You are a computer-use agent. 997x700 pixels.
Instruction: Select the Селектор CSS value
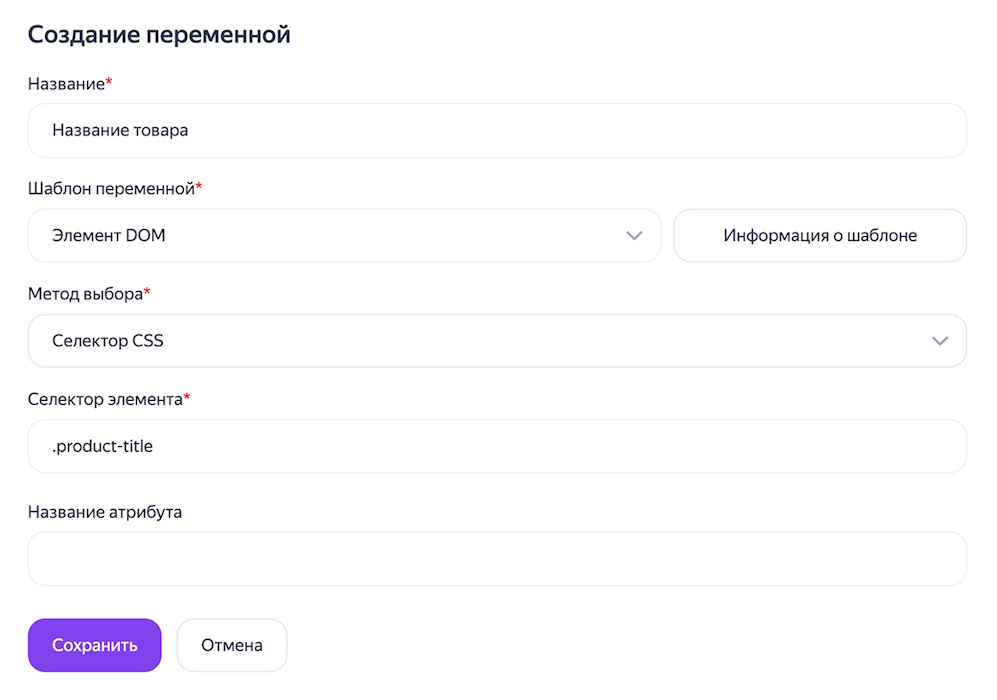[106, 340]
